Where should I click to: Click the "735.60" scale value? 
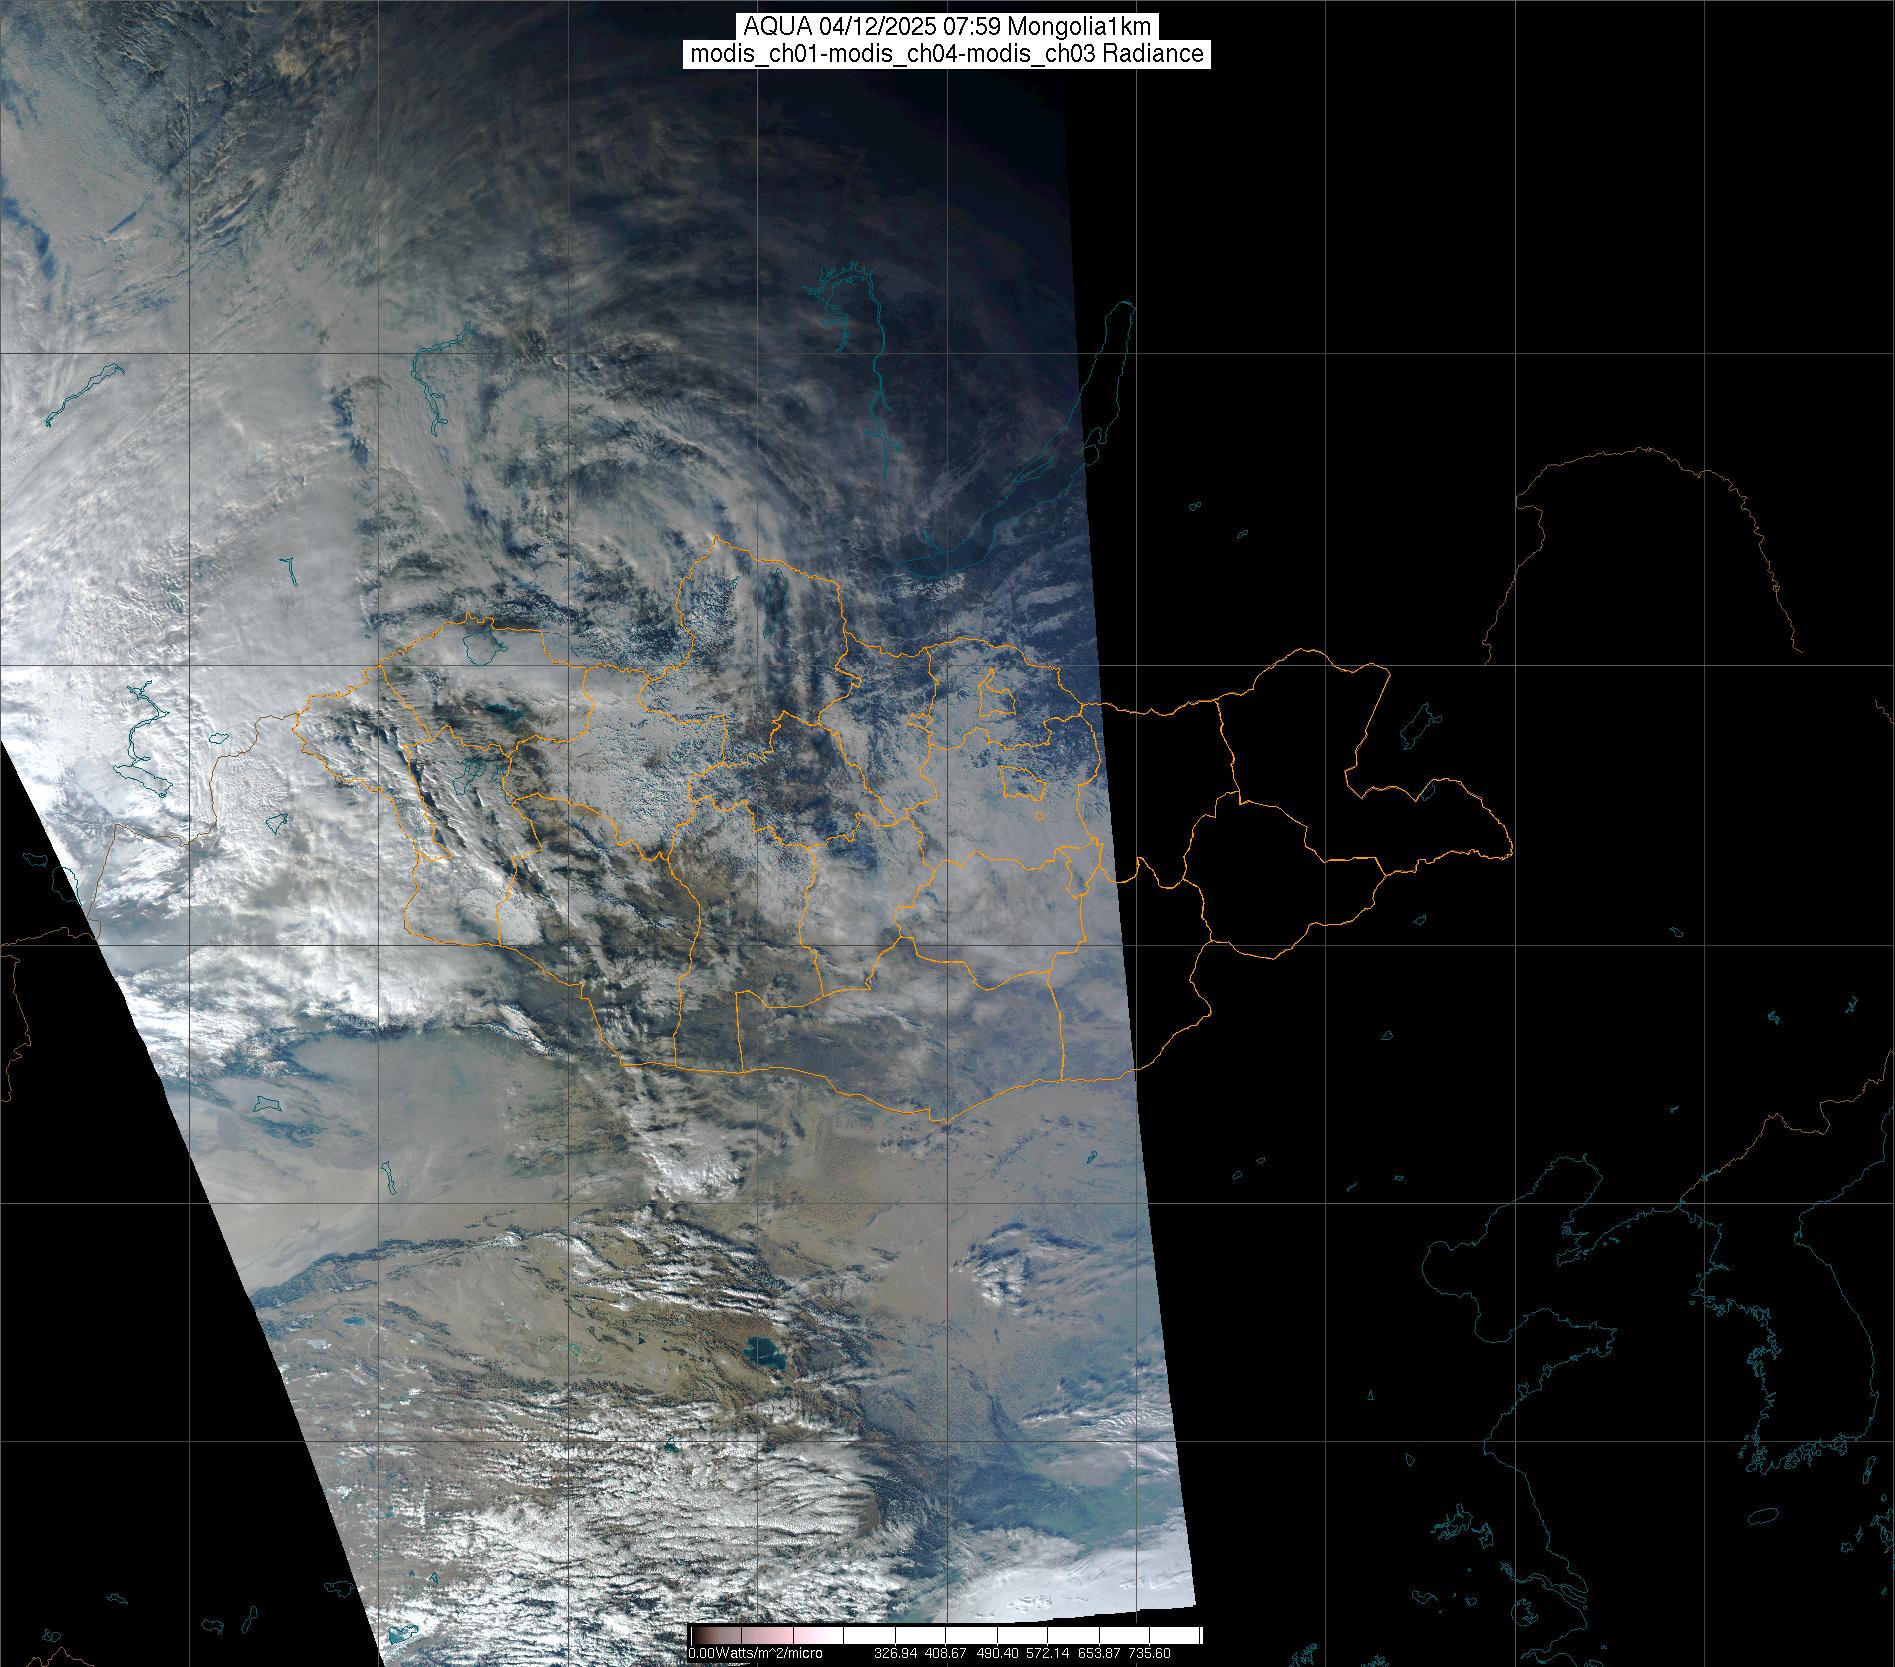(1150, 1653)
